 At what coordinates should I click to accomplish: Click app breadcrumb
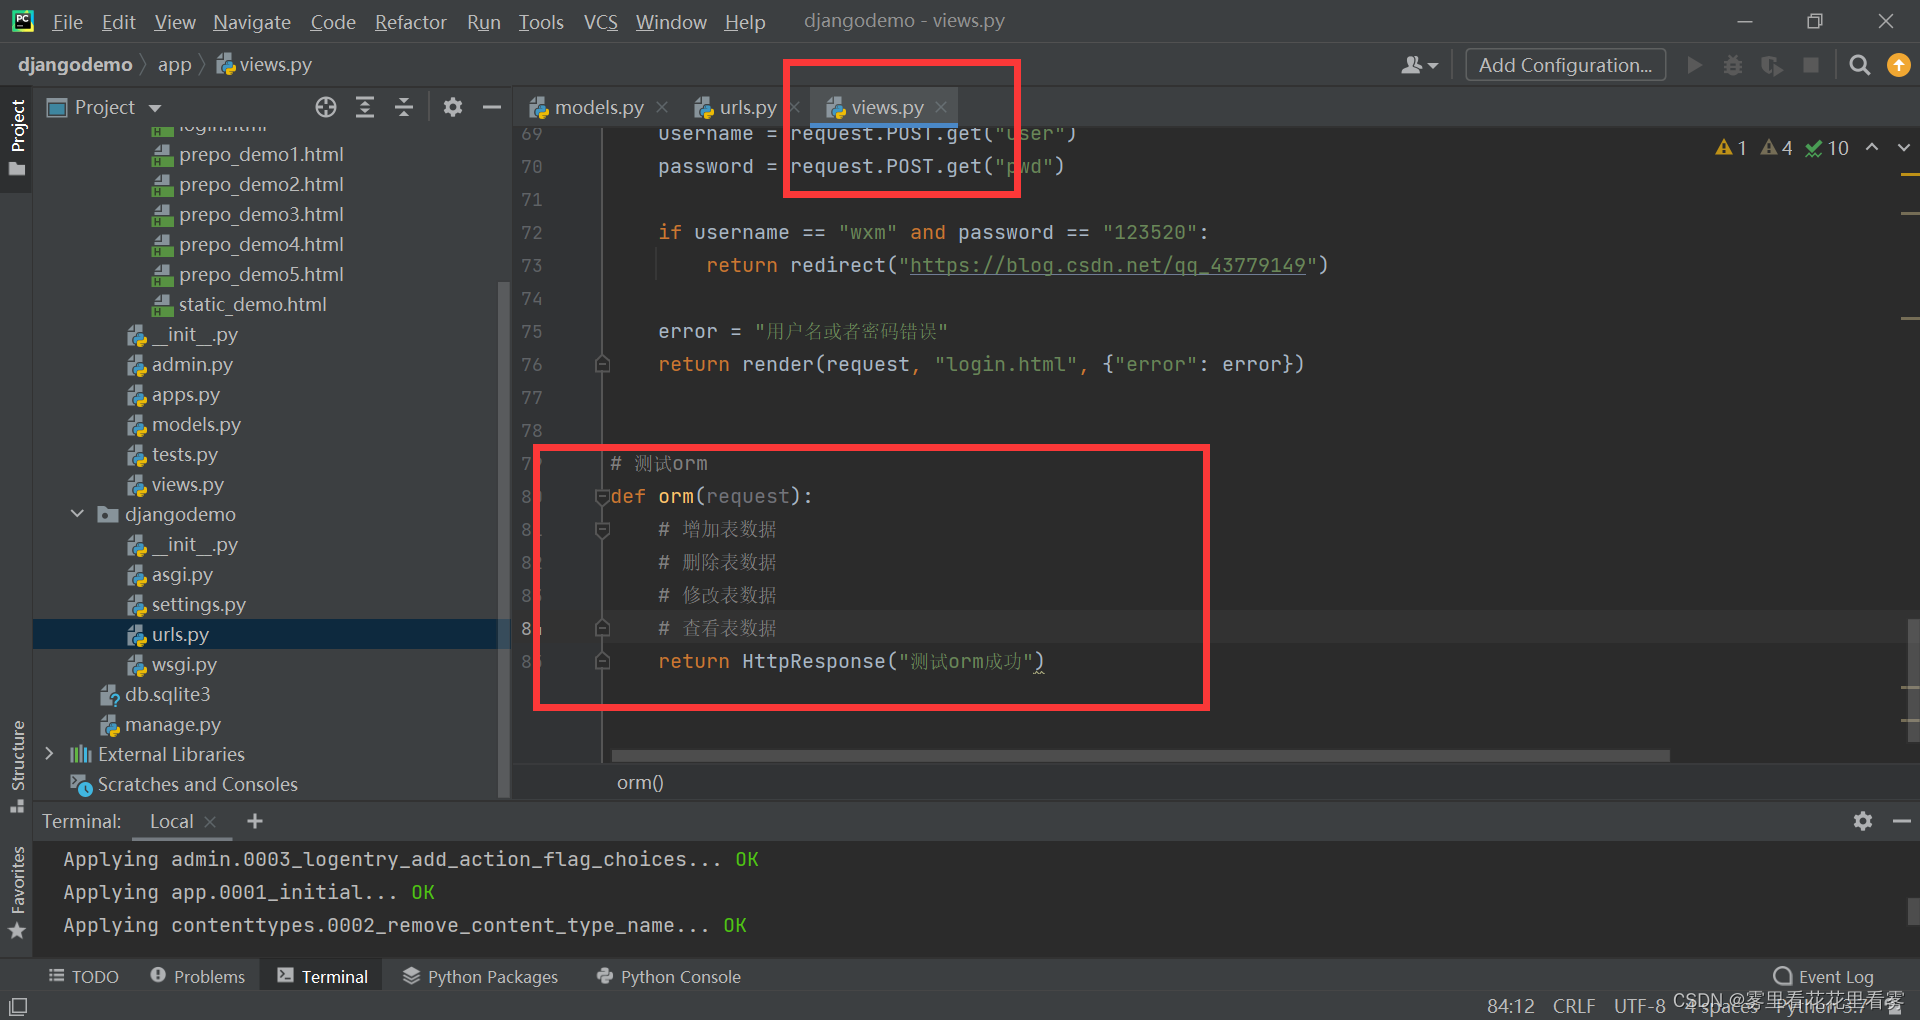174,65
